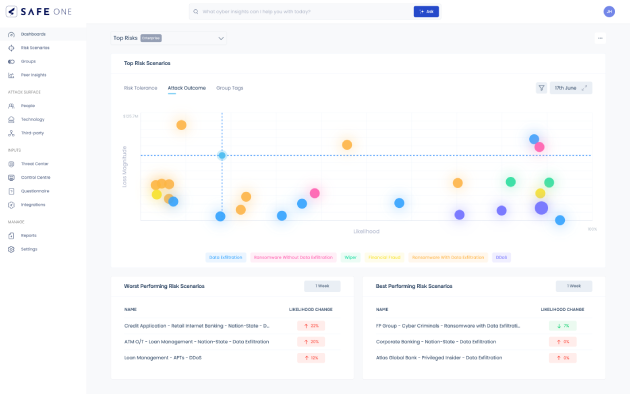The height and width of the screenshot is (394, 630).
Task: Open the 1 Week selector for Worst Performing
Action: [322, 286]
